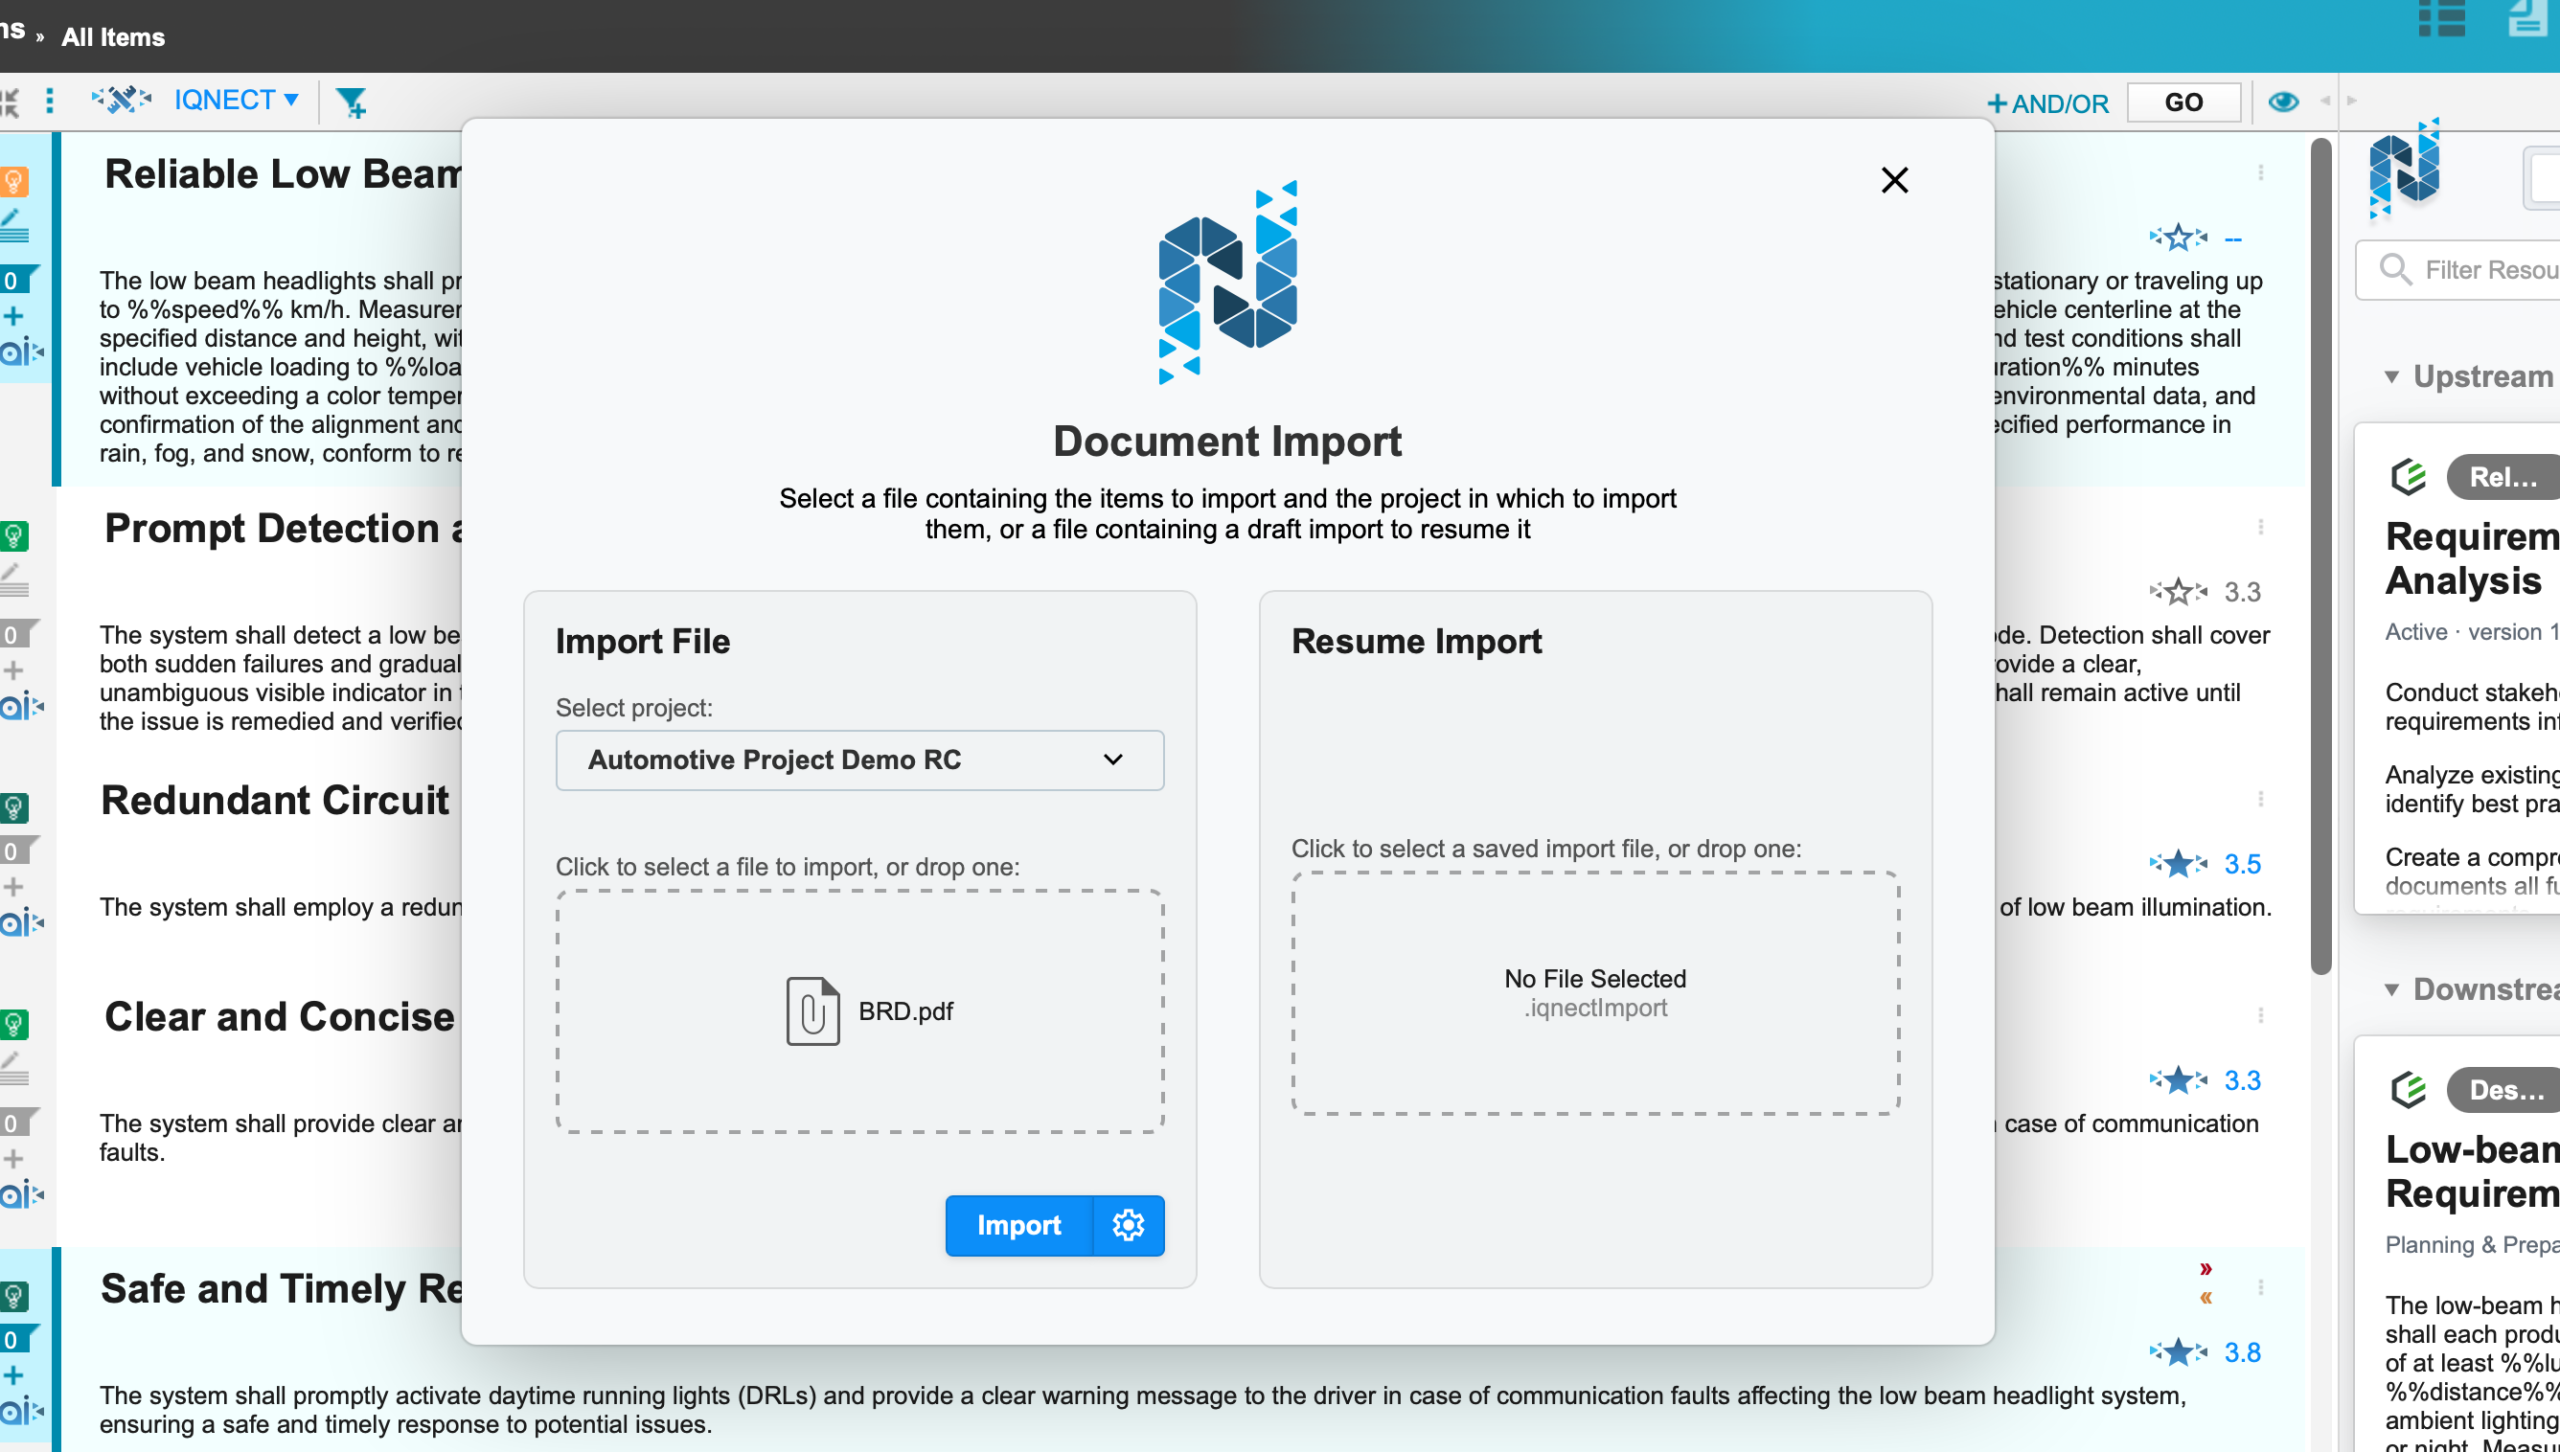
Task: Click the green lightbulb on Clear and Concise
Action: (14, 1025)
